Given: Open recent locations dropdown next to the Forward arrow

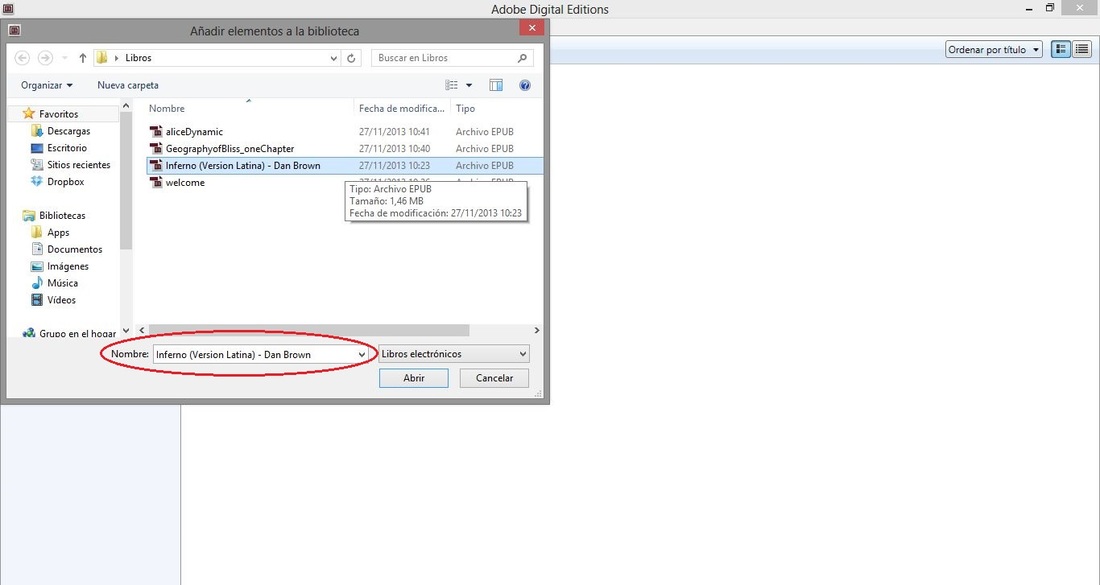Looking at the screenshot, I should point(65,58).
